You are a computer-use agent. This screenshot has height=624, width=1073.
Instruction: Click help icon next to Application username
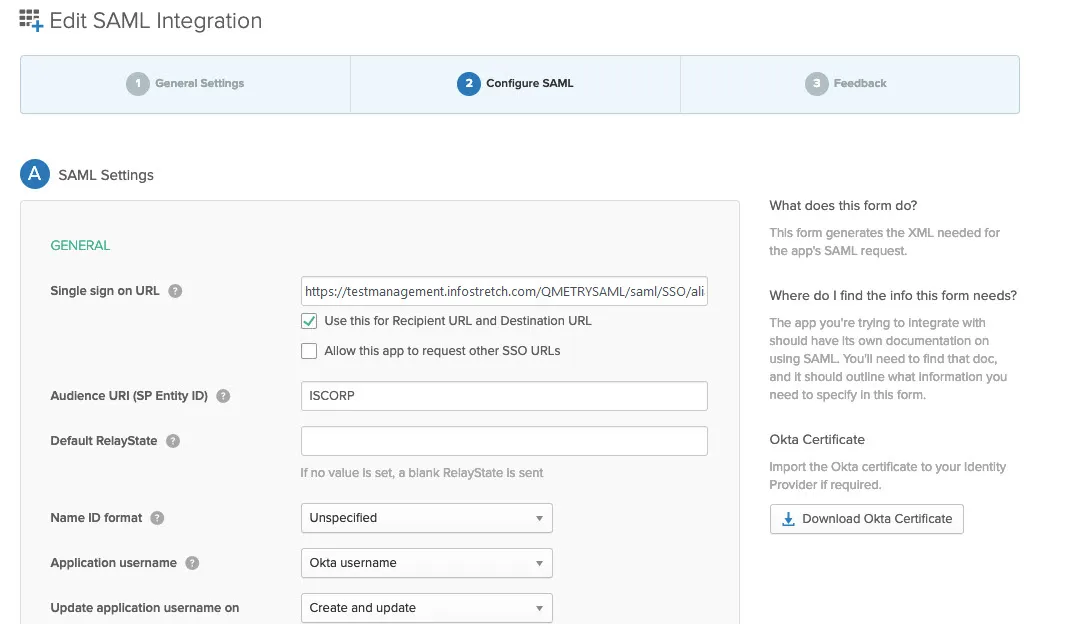coord(192,563)
